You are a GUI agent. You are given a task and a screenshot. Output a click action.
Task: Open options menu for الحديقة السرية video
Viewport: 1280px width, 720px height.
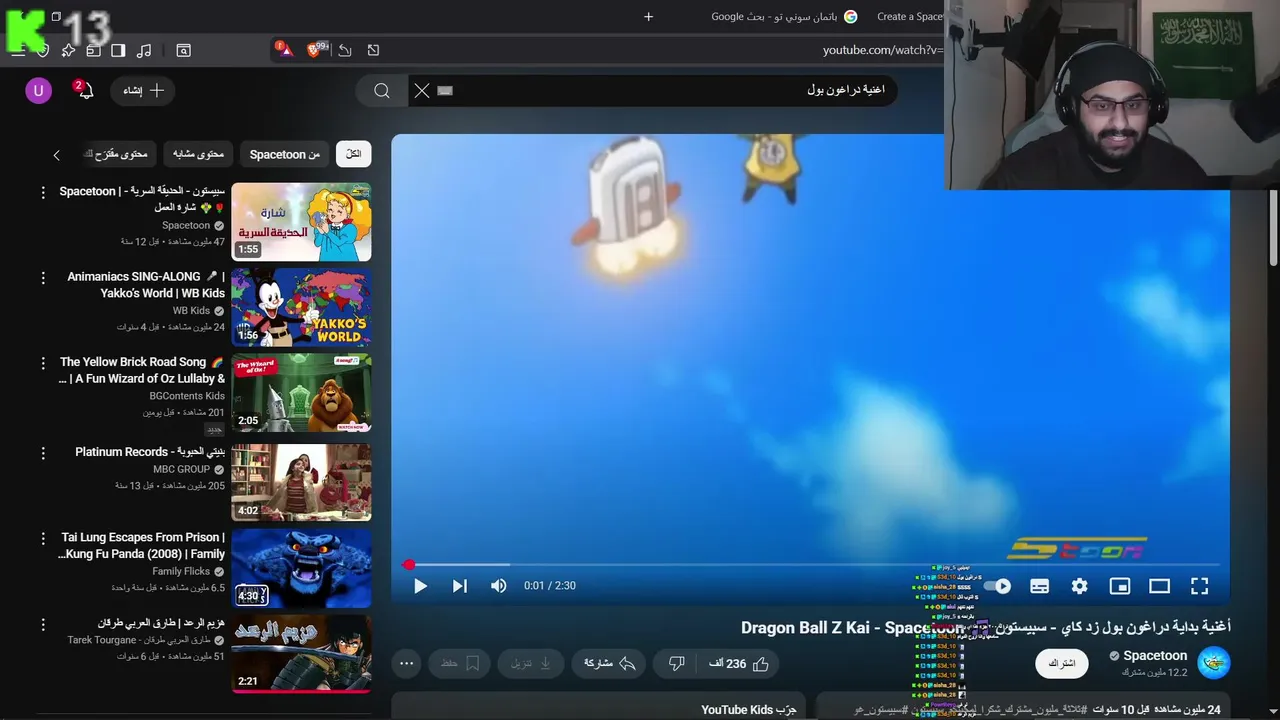coord(43,192)
